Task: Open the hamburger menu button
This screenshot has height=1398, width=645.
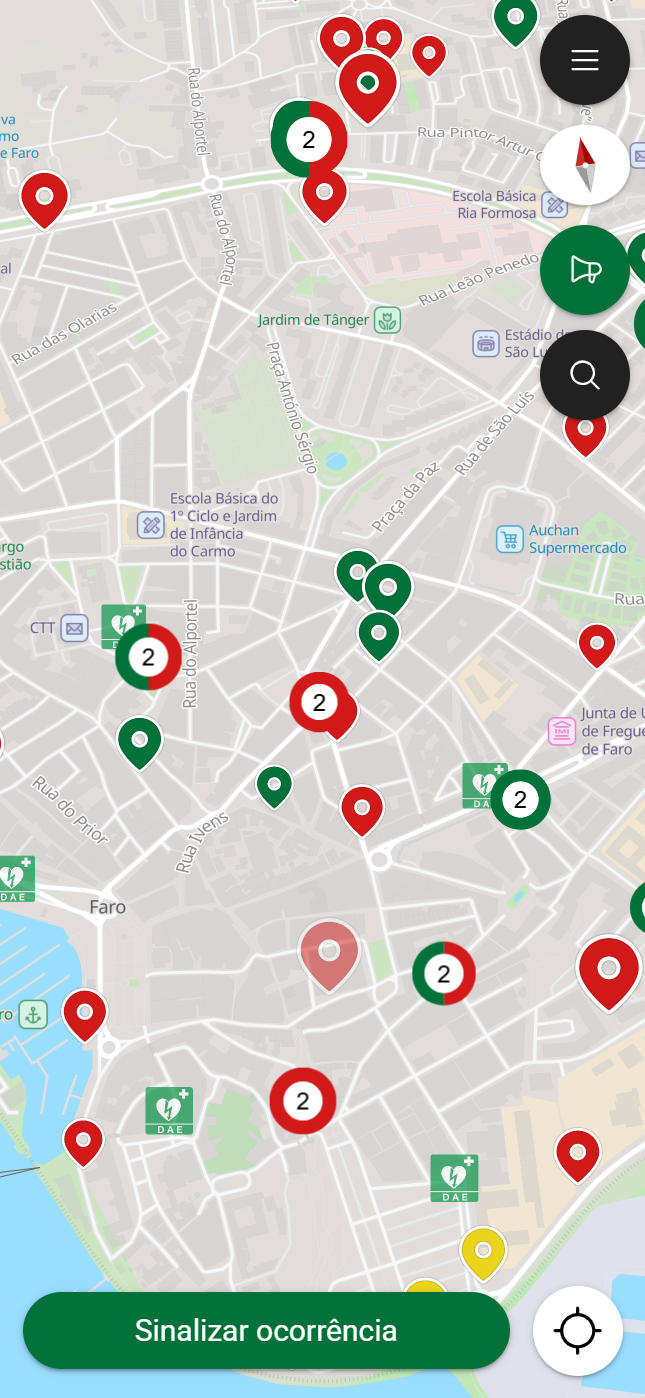Action: (585, 60)
